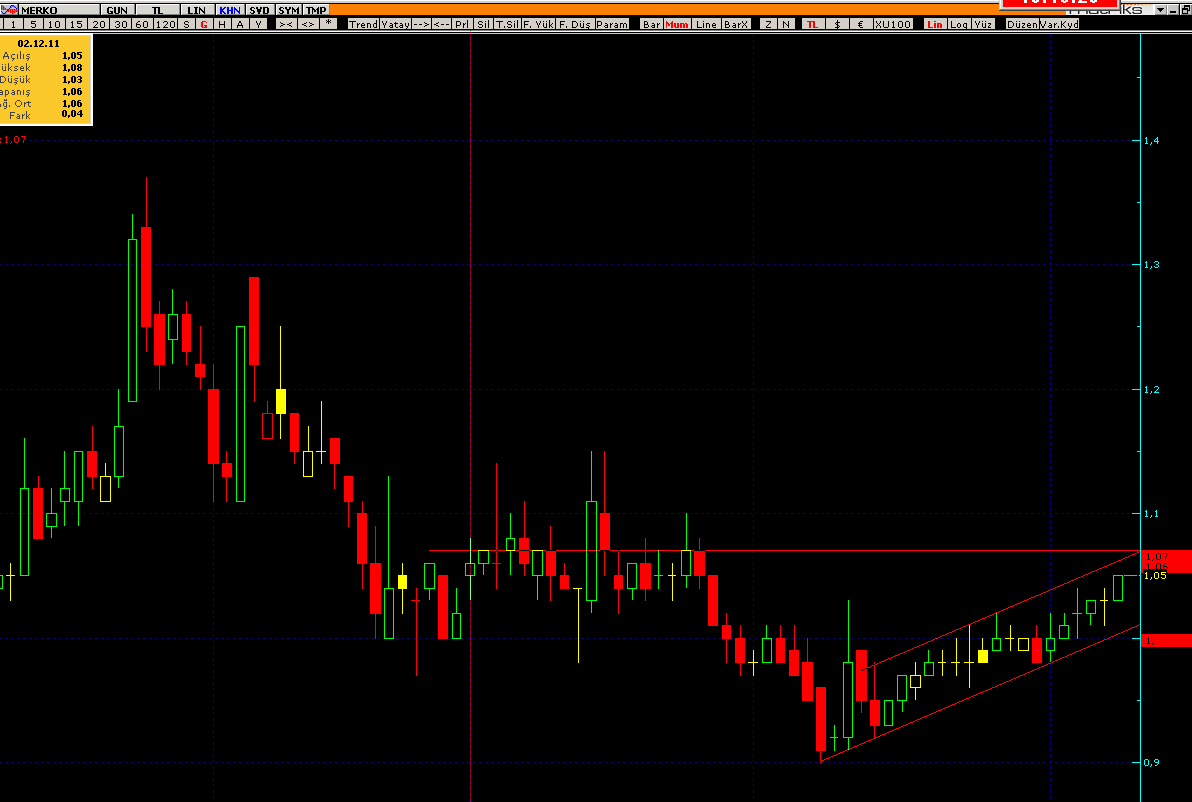Toggle Mum candlestick chart style
The image size is (1192, 802).
[x=678, y=24]
